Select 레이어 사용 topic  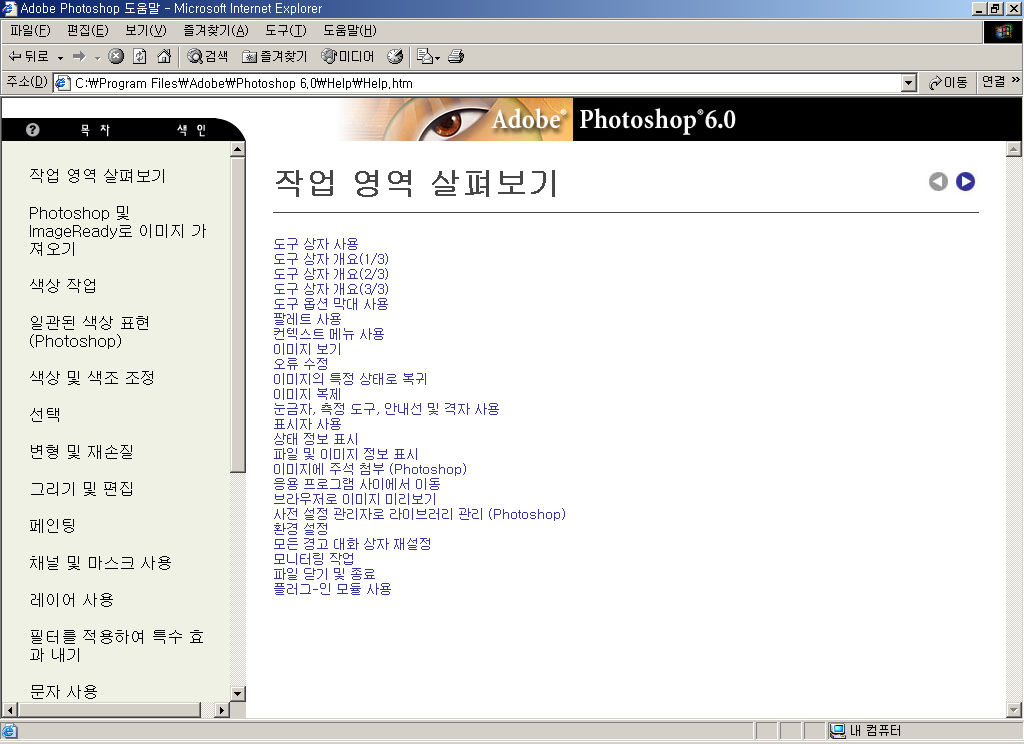pyautogui.click(x=71, y=600)
